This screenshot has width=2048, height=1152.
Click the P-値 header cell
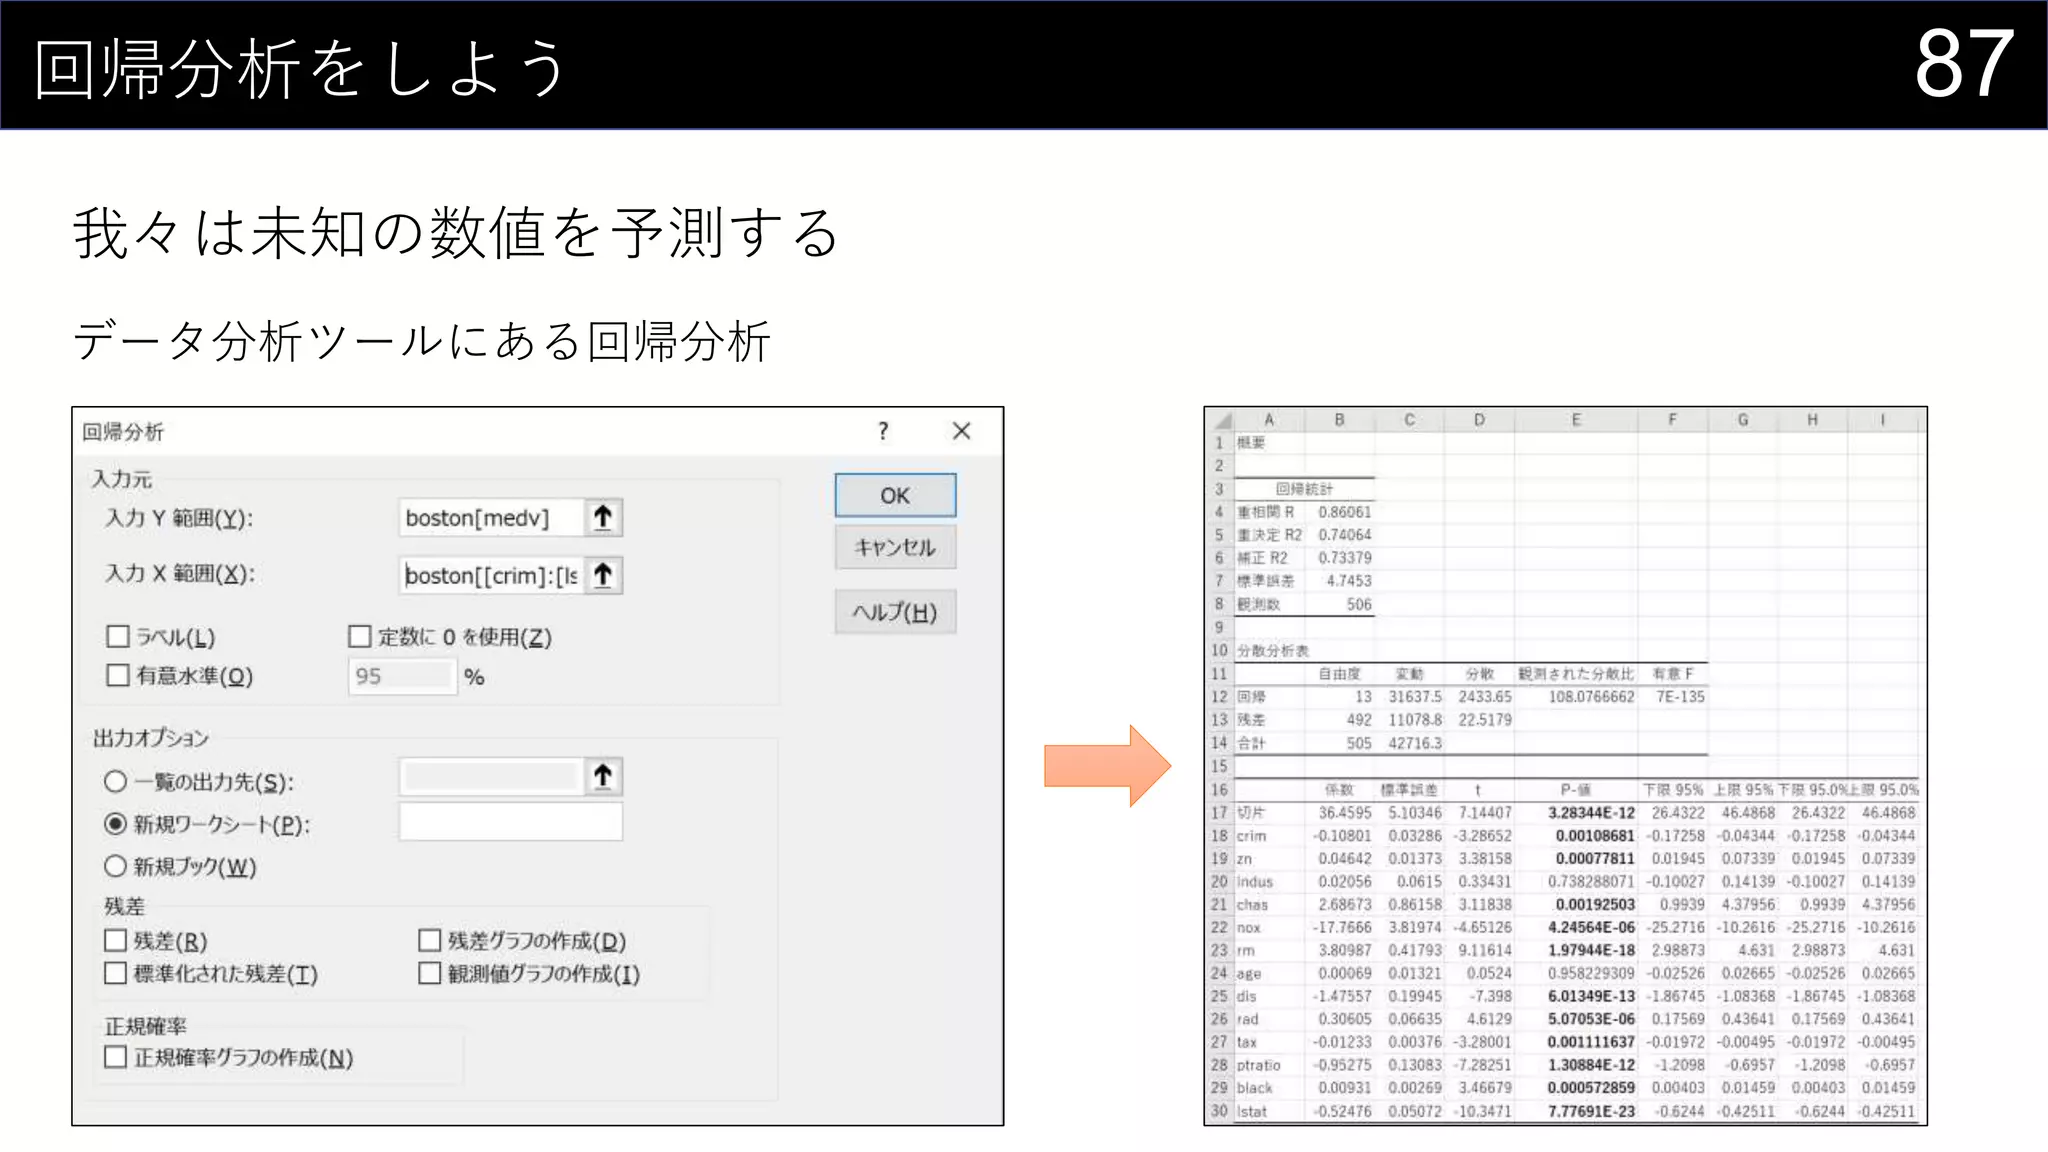1576,790
